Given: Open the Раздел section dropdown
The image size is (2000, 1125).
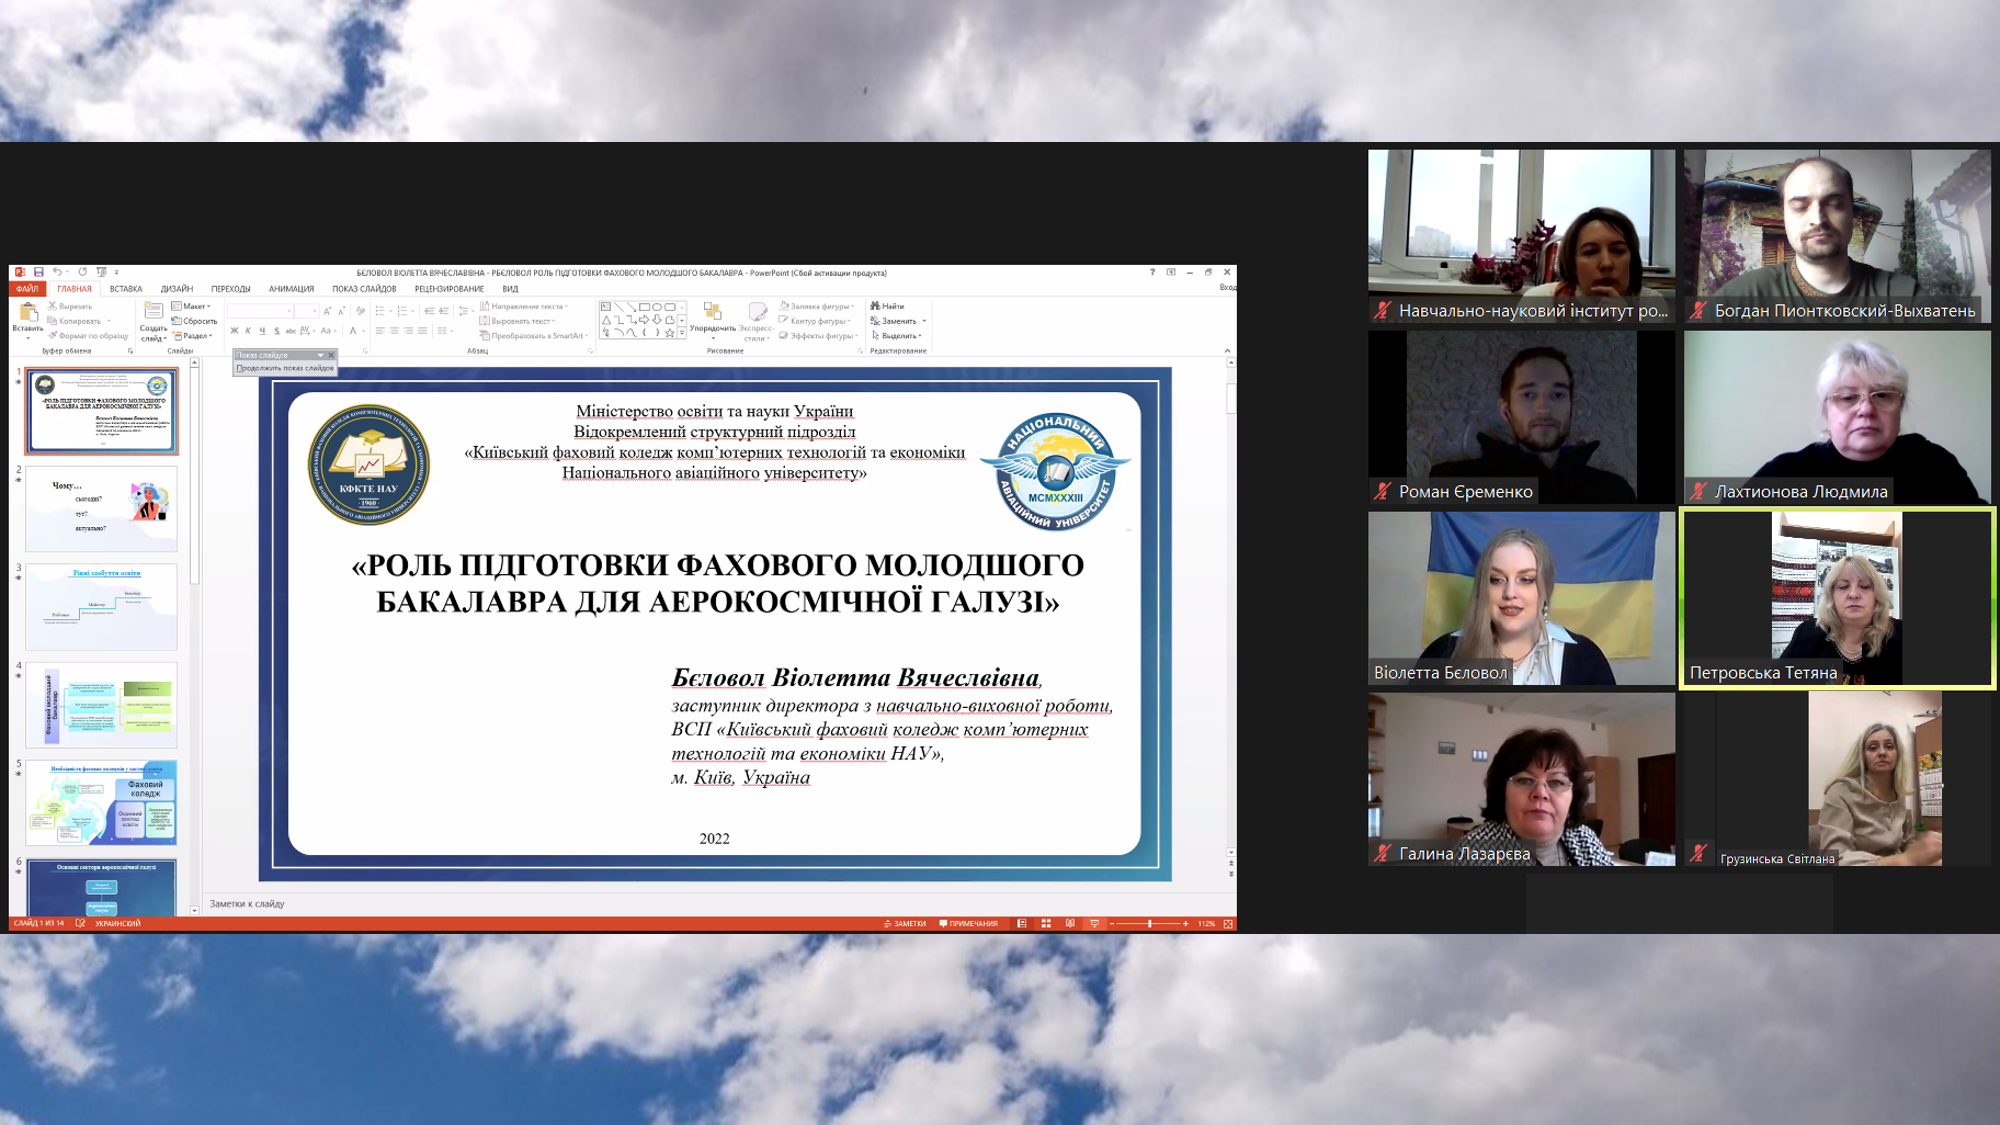Looking at the screenshot, I should coord(194,336).
